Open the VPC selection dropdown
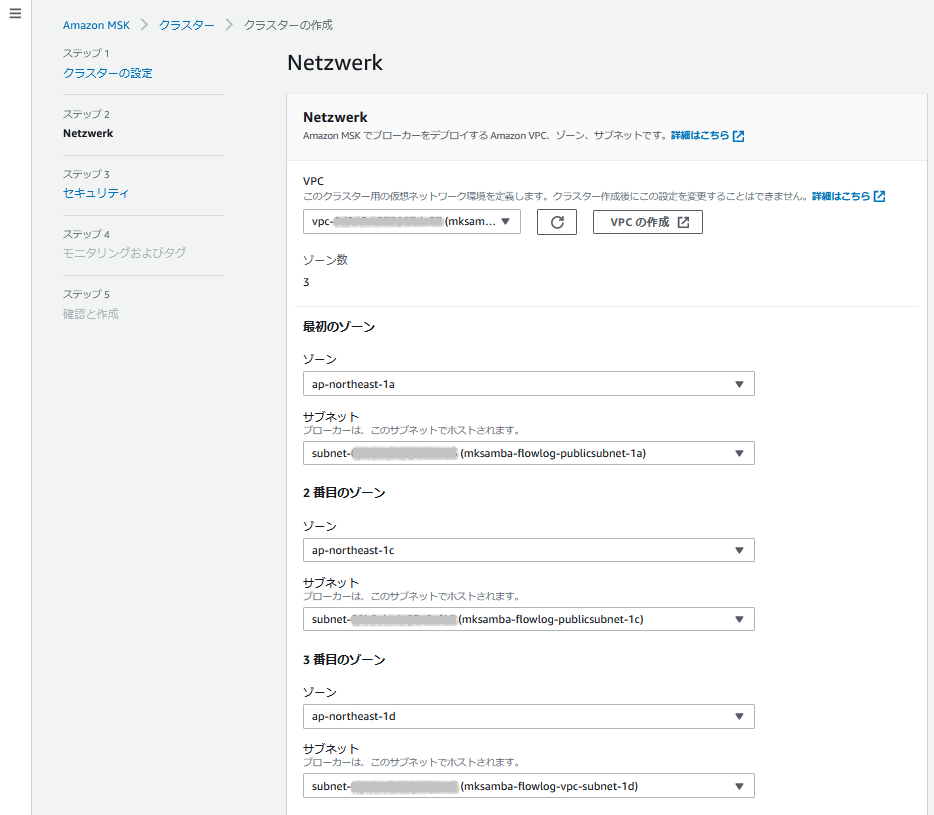Viewport: 934px width, 815px height. click(412, 222)
